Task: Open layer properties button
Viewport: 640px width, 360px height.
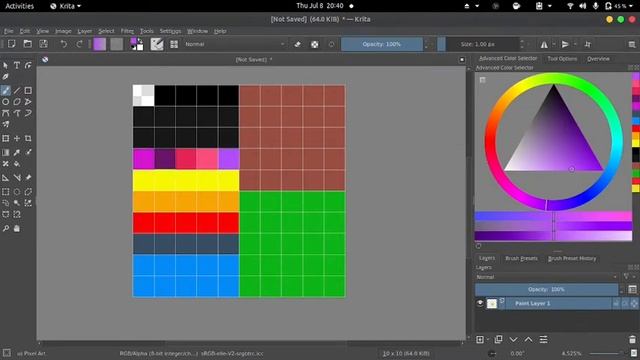Action: click(544, 340)
